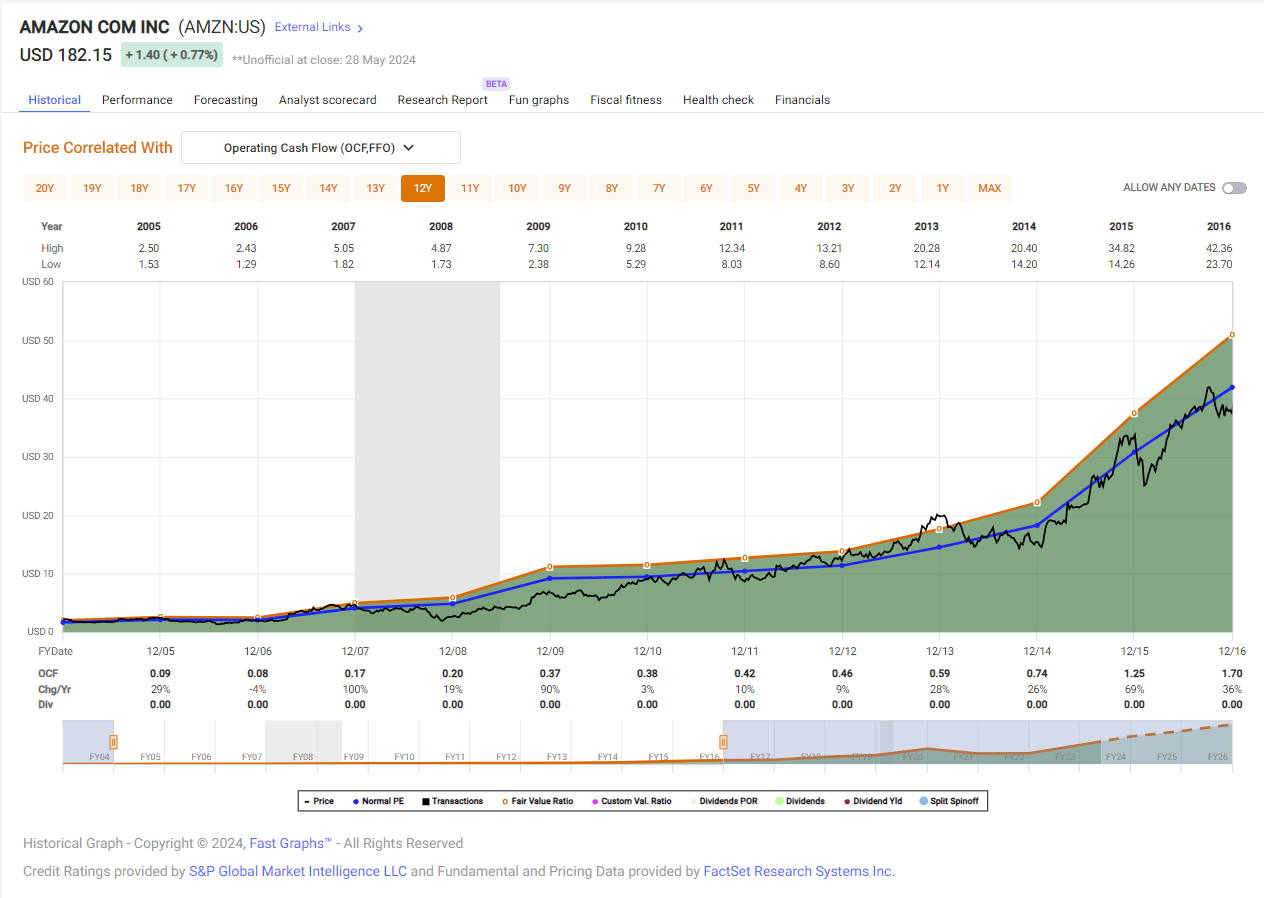Click the 2016 High value 42.36
This screenshot has height=898, width=1264.
(x=1219, y=248)
